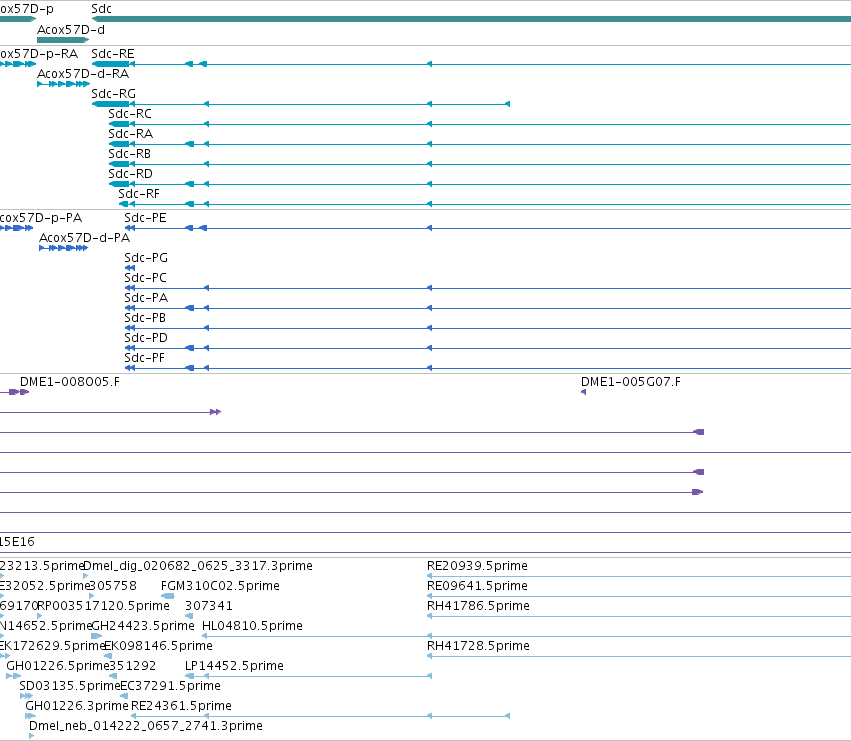The image size is (851, 741).
Task: Click the SD03135.5prime EST label
Action: (69, 686)
